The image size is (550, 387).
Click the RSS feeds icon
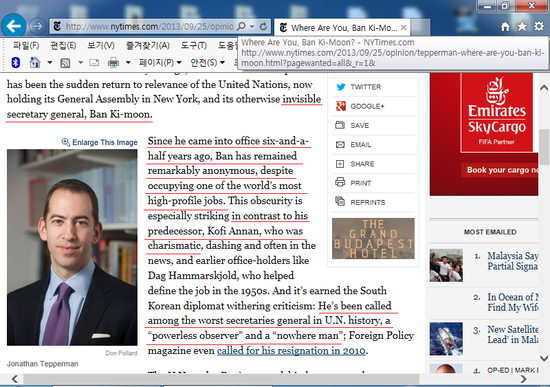(65, 63)
